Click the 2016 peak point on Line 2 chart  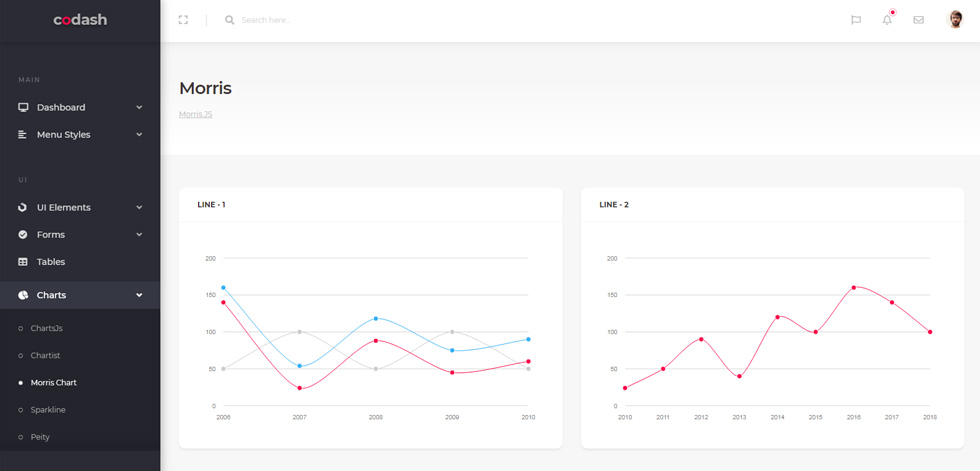click(854, 287)
